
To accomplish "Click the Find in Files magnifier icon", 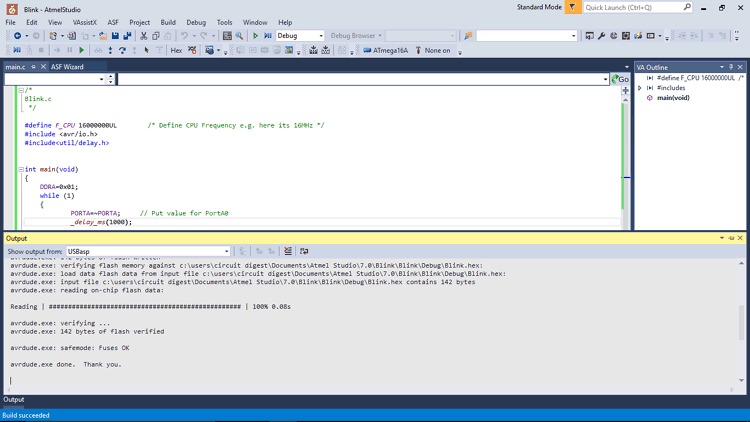I will 239,36.
